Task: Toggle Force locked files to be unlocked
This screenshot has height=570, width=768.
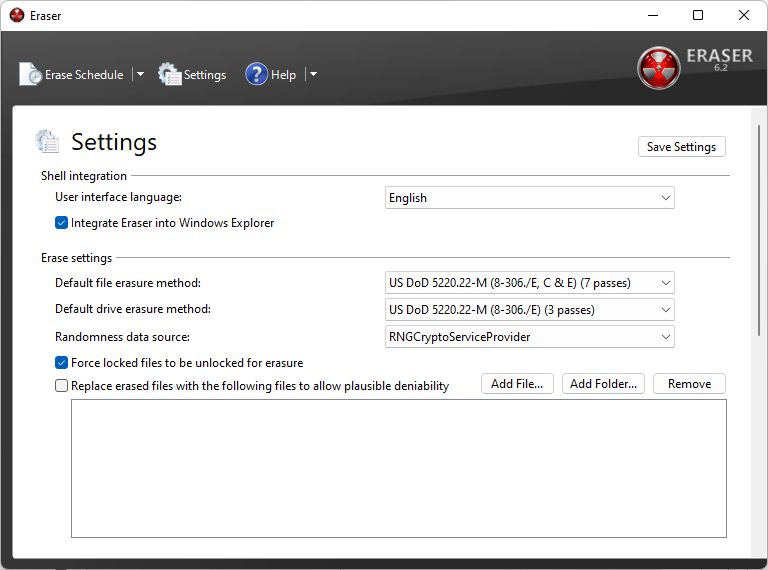Action: click(61, 363)
